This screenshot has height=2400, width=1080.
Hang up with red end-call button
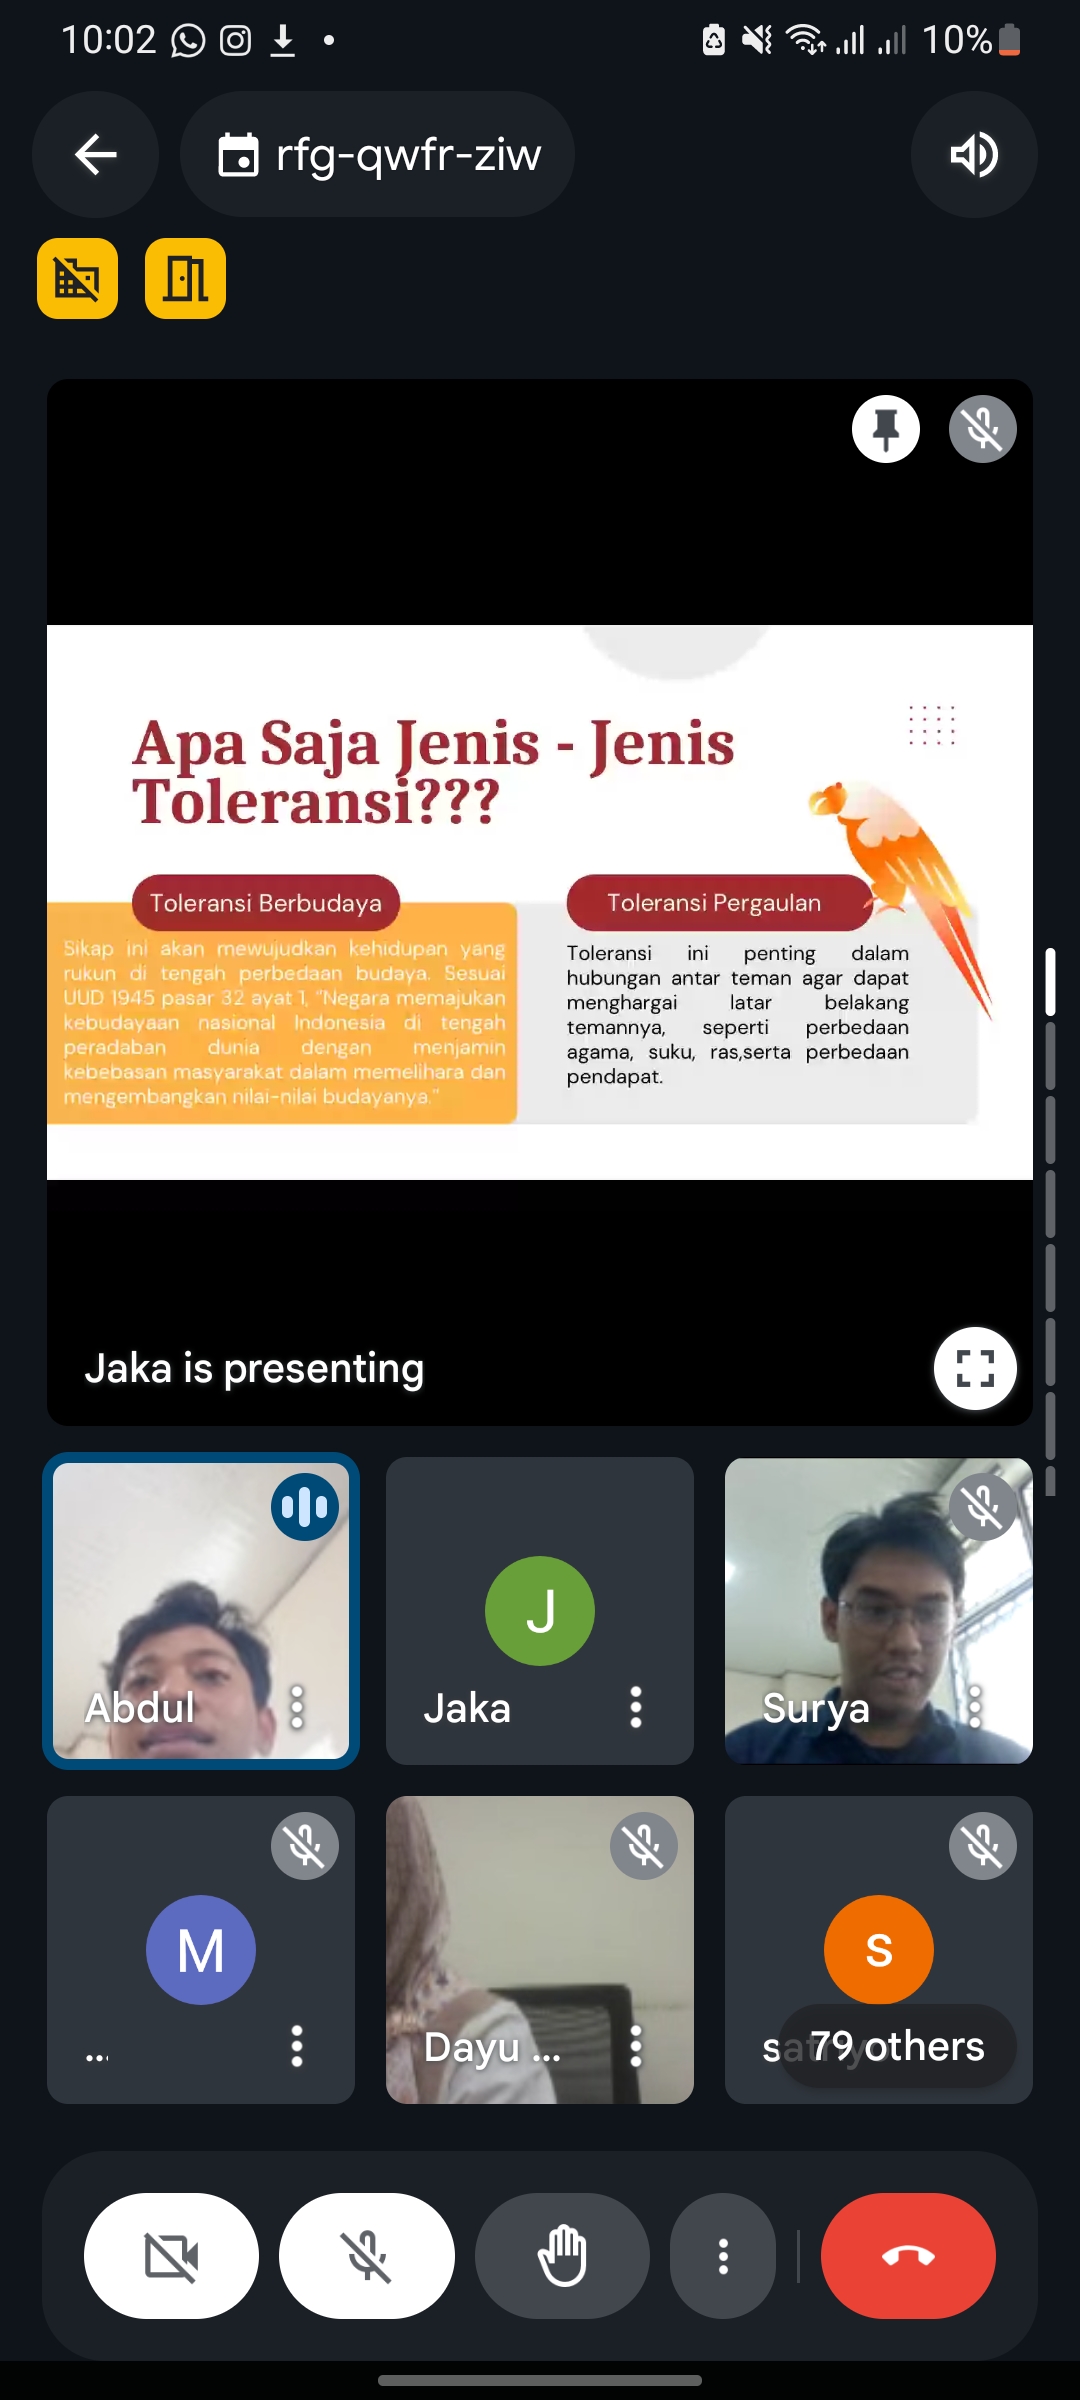pos(908,2256)
